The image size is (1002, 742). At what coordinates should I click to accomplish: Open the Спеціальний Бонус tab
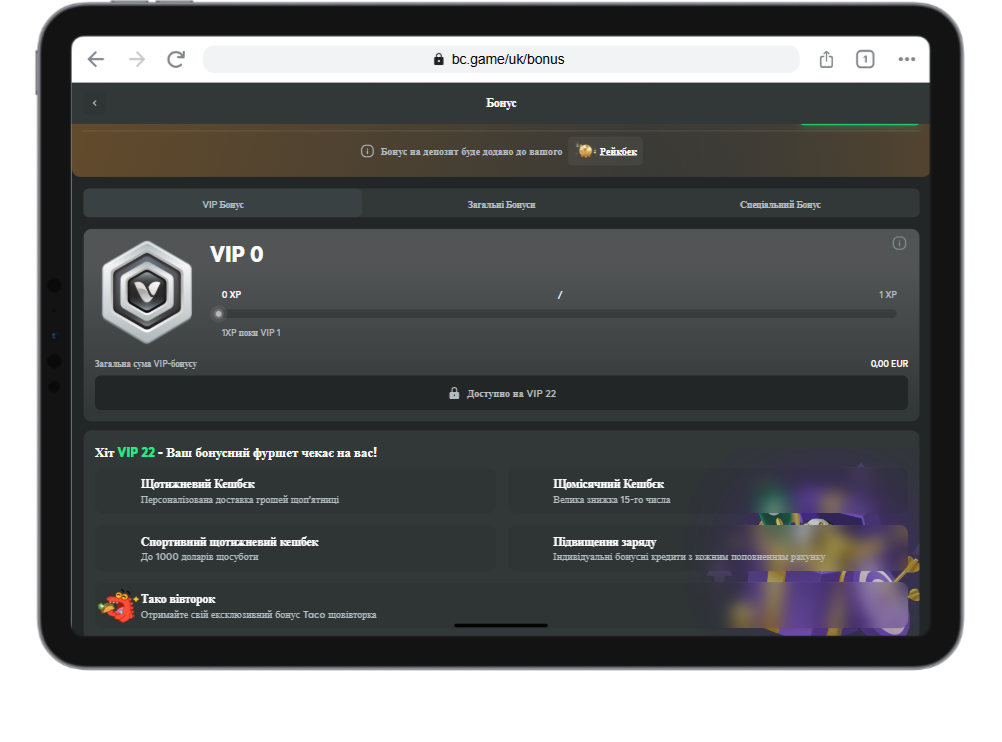tap(780, 204)
